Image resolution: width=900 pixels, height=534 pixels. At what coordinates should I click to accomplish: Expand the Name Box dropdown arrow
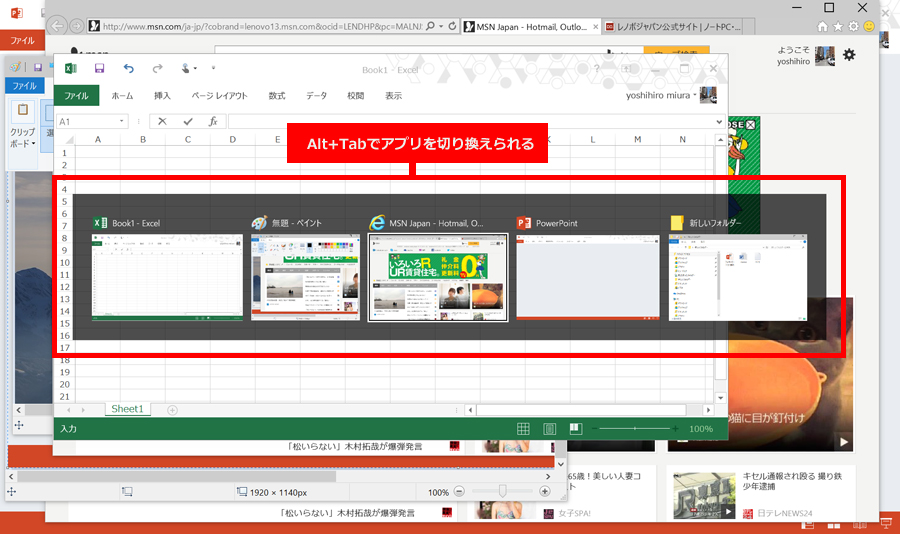click(x=122, y=121)
